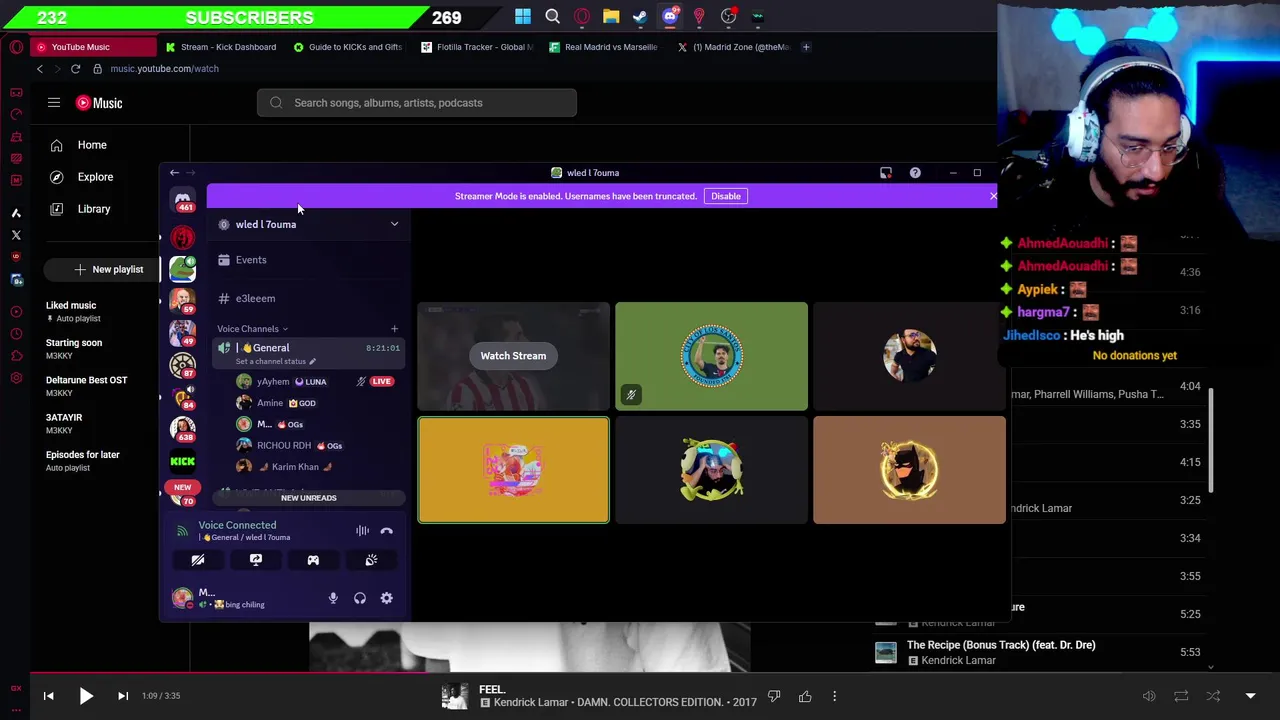Open Library in YouTube Music sidebar
The image size is (1280, 720).
96,209
